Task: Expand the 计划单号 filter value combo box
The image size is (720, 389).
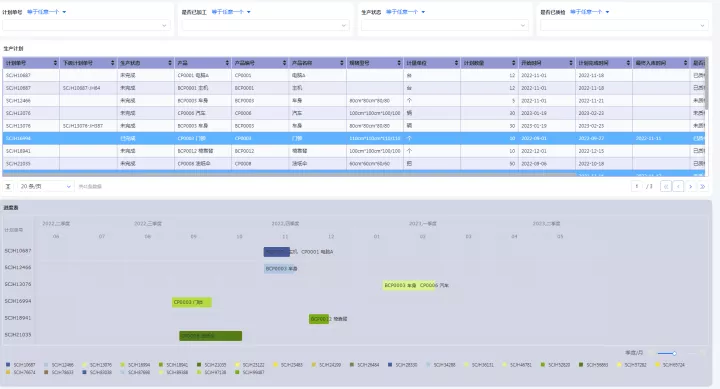Action: click(86, 25)
